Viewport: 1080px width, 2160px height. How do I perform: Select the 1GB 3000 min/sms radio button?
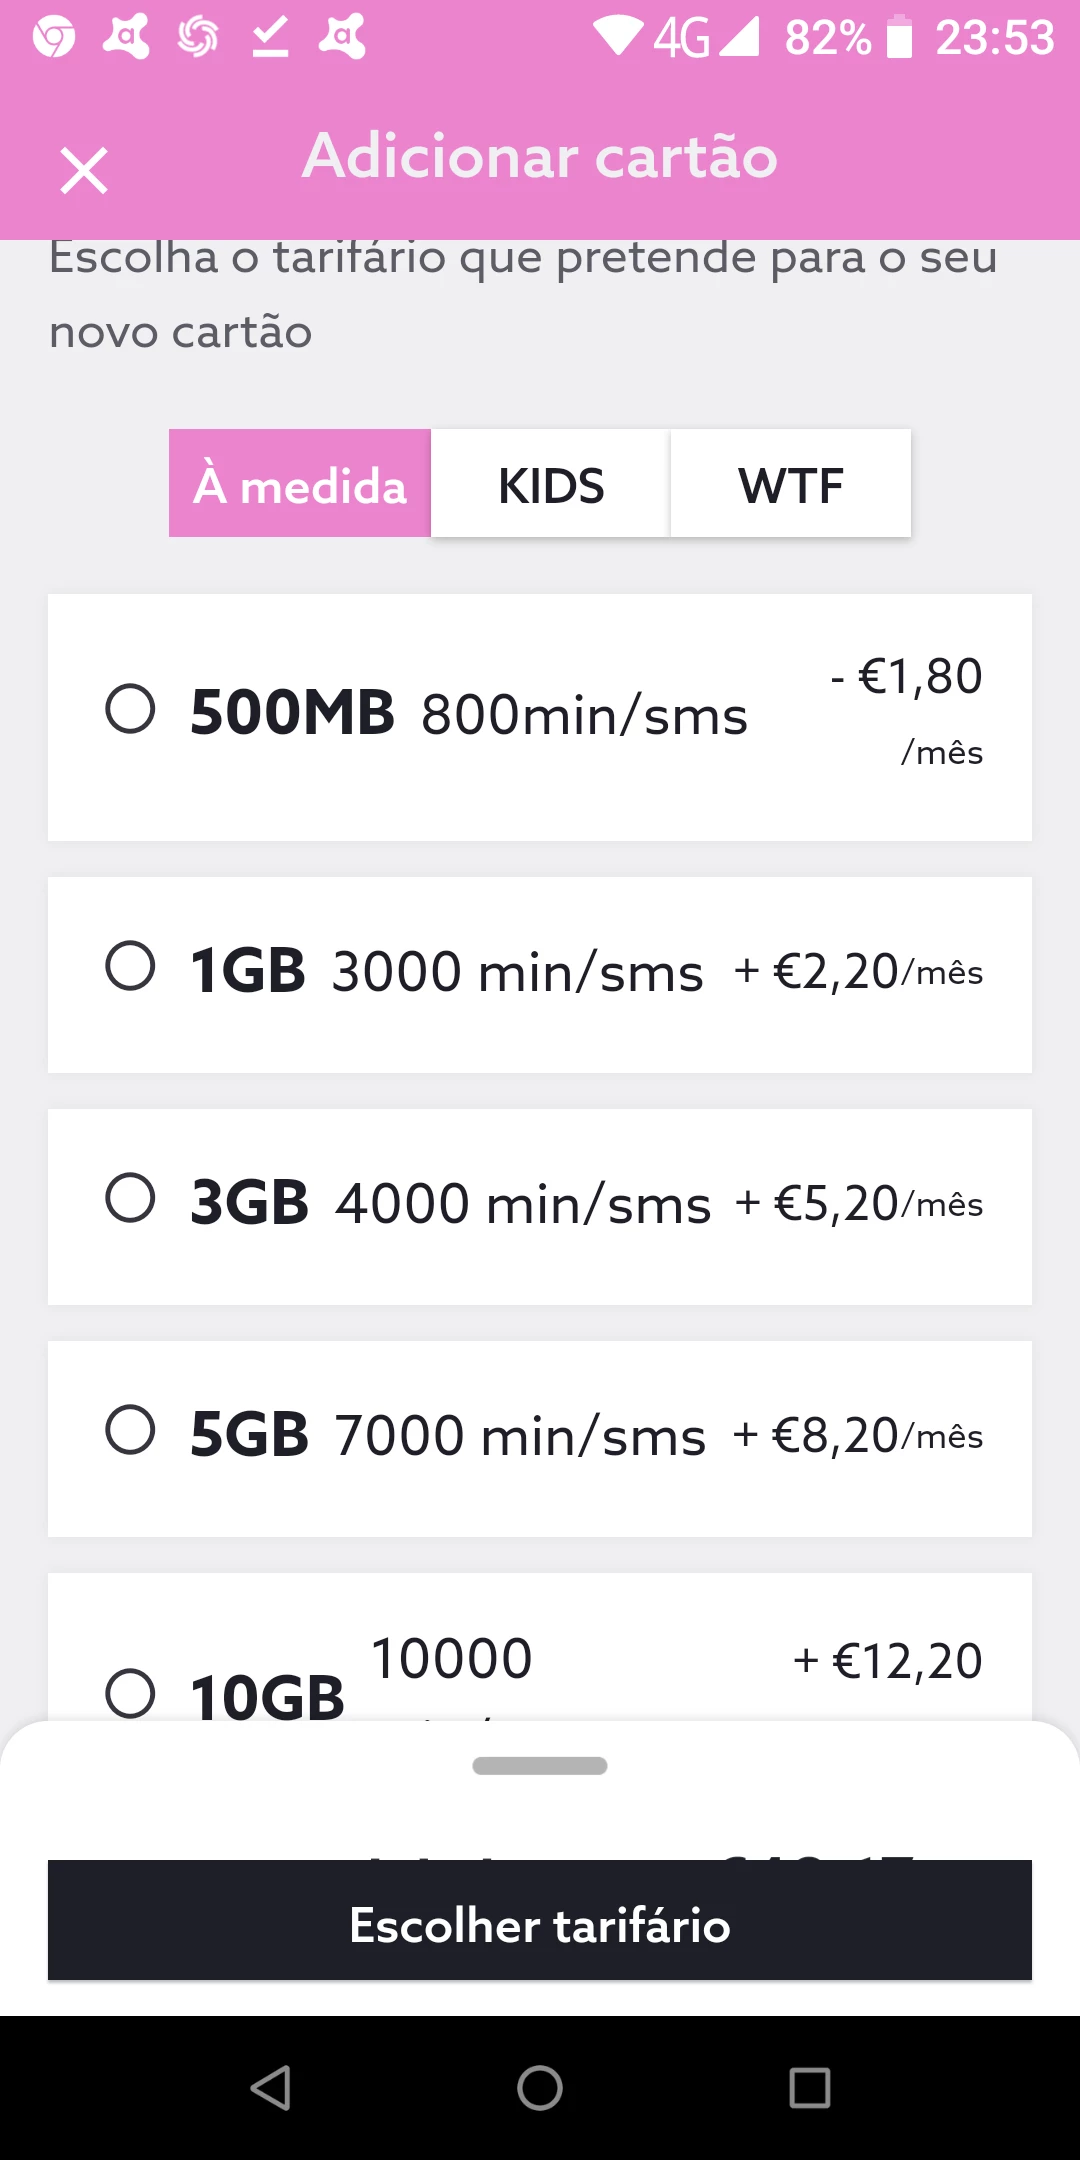point(130,967)
